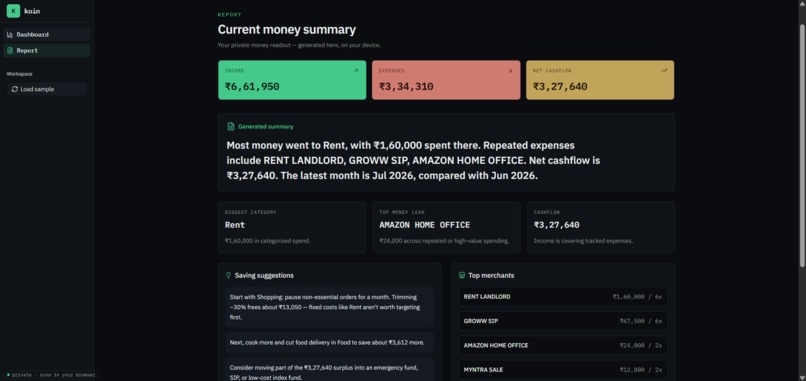Viewport: 806px width, 381px height.
Task: Click the Top merchants store icon
Action: 462,276
